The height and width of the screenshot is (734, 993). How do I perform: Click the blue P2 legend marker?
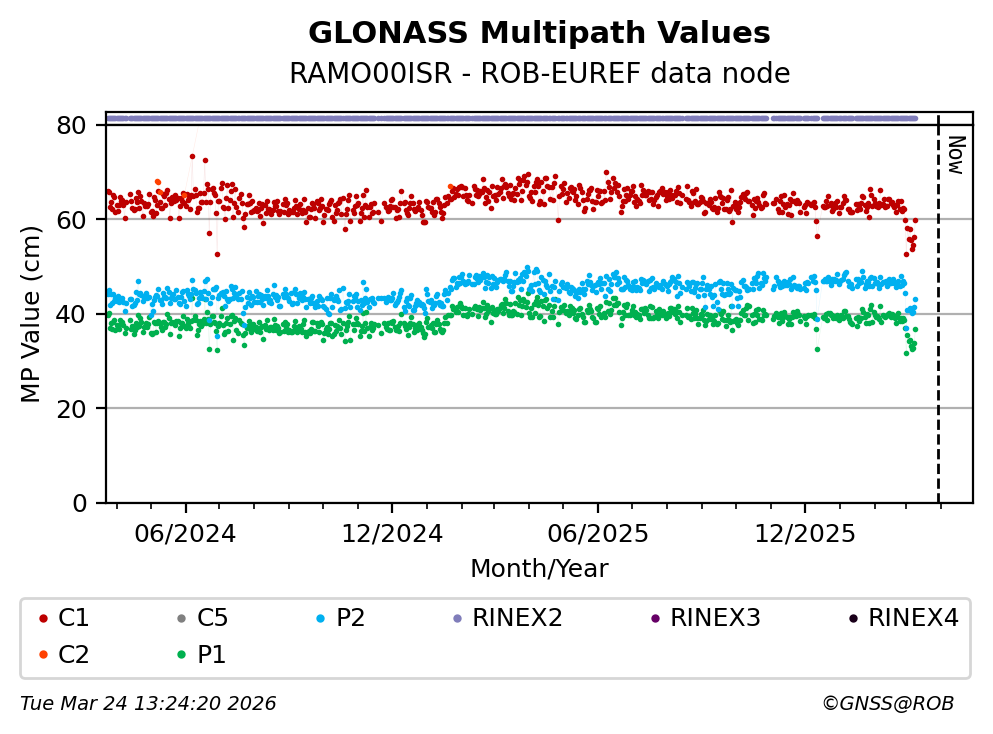tap(320, 619)
